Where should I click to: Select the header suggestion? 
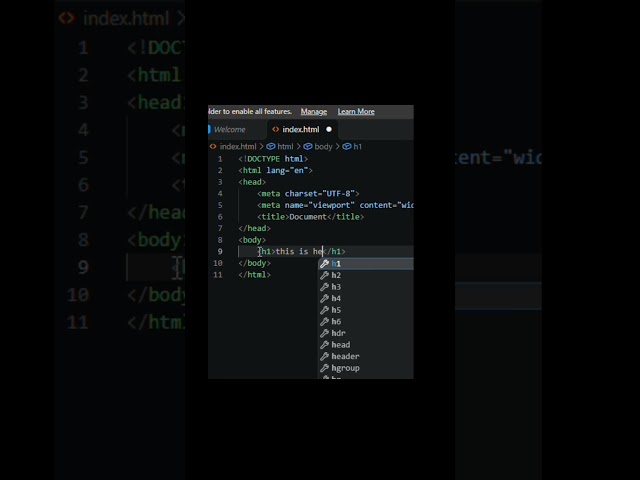pyautogui.click(x=366, y=356)
